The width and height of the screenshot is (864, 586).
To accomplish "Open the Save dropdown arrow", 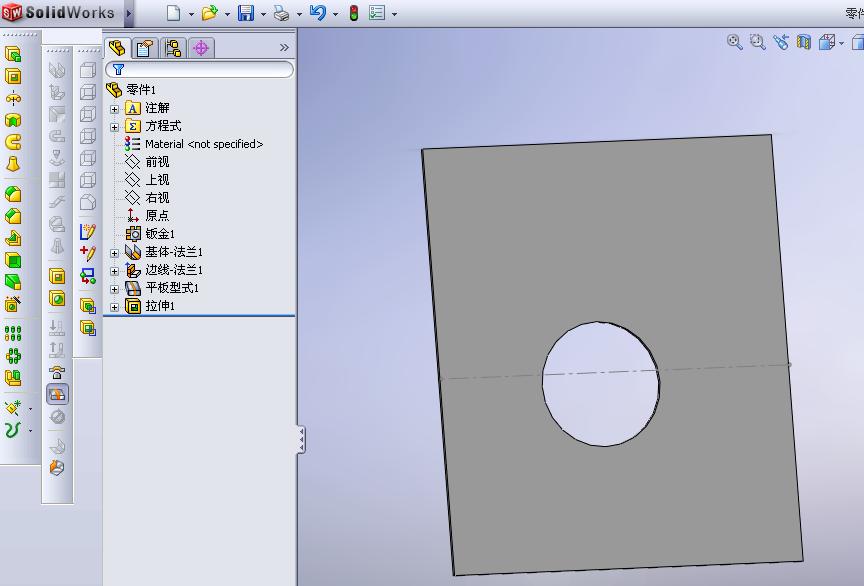I will click(x=263, y=14).
